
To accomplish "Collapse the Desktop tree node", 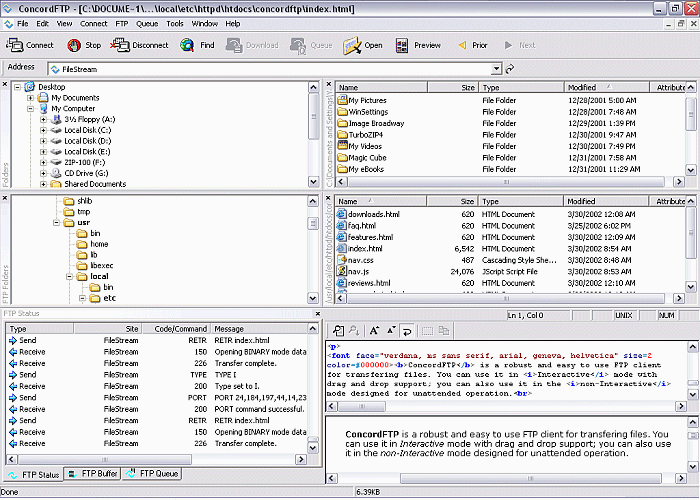I will coord(17,87).
